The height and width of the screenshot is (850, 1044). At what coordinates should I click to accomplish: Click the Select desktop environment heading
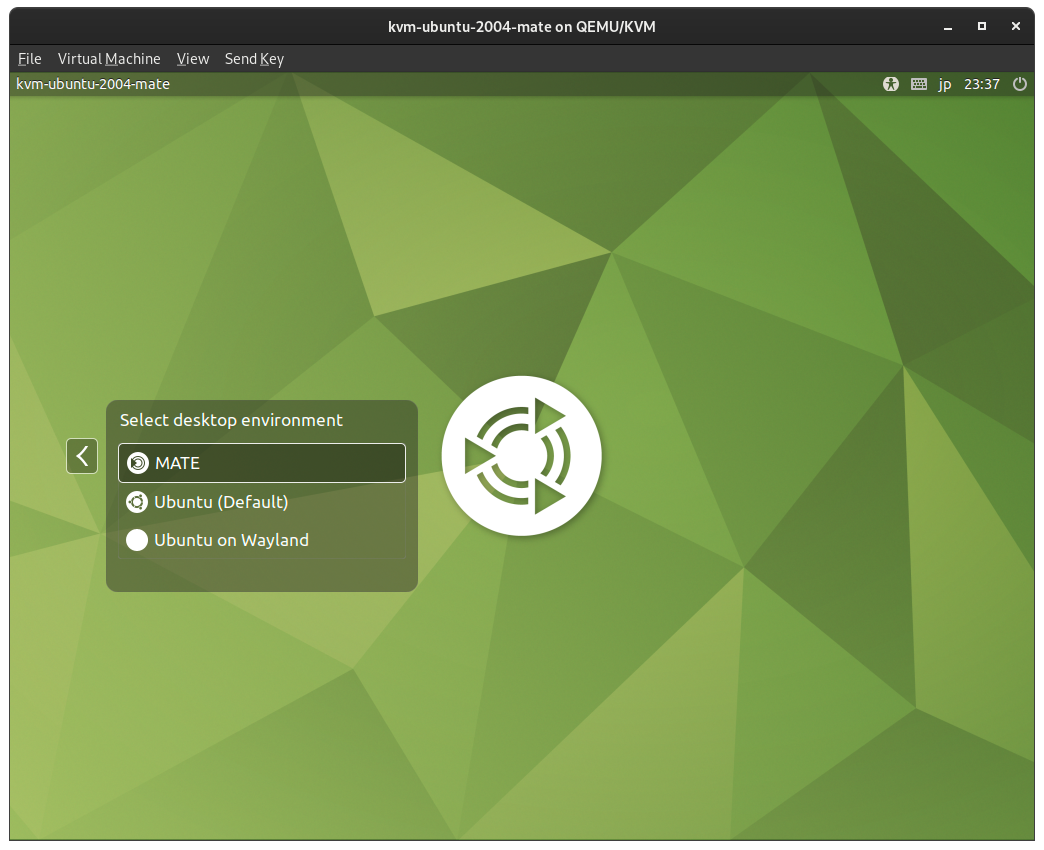pos(231,420)
